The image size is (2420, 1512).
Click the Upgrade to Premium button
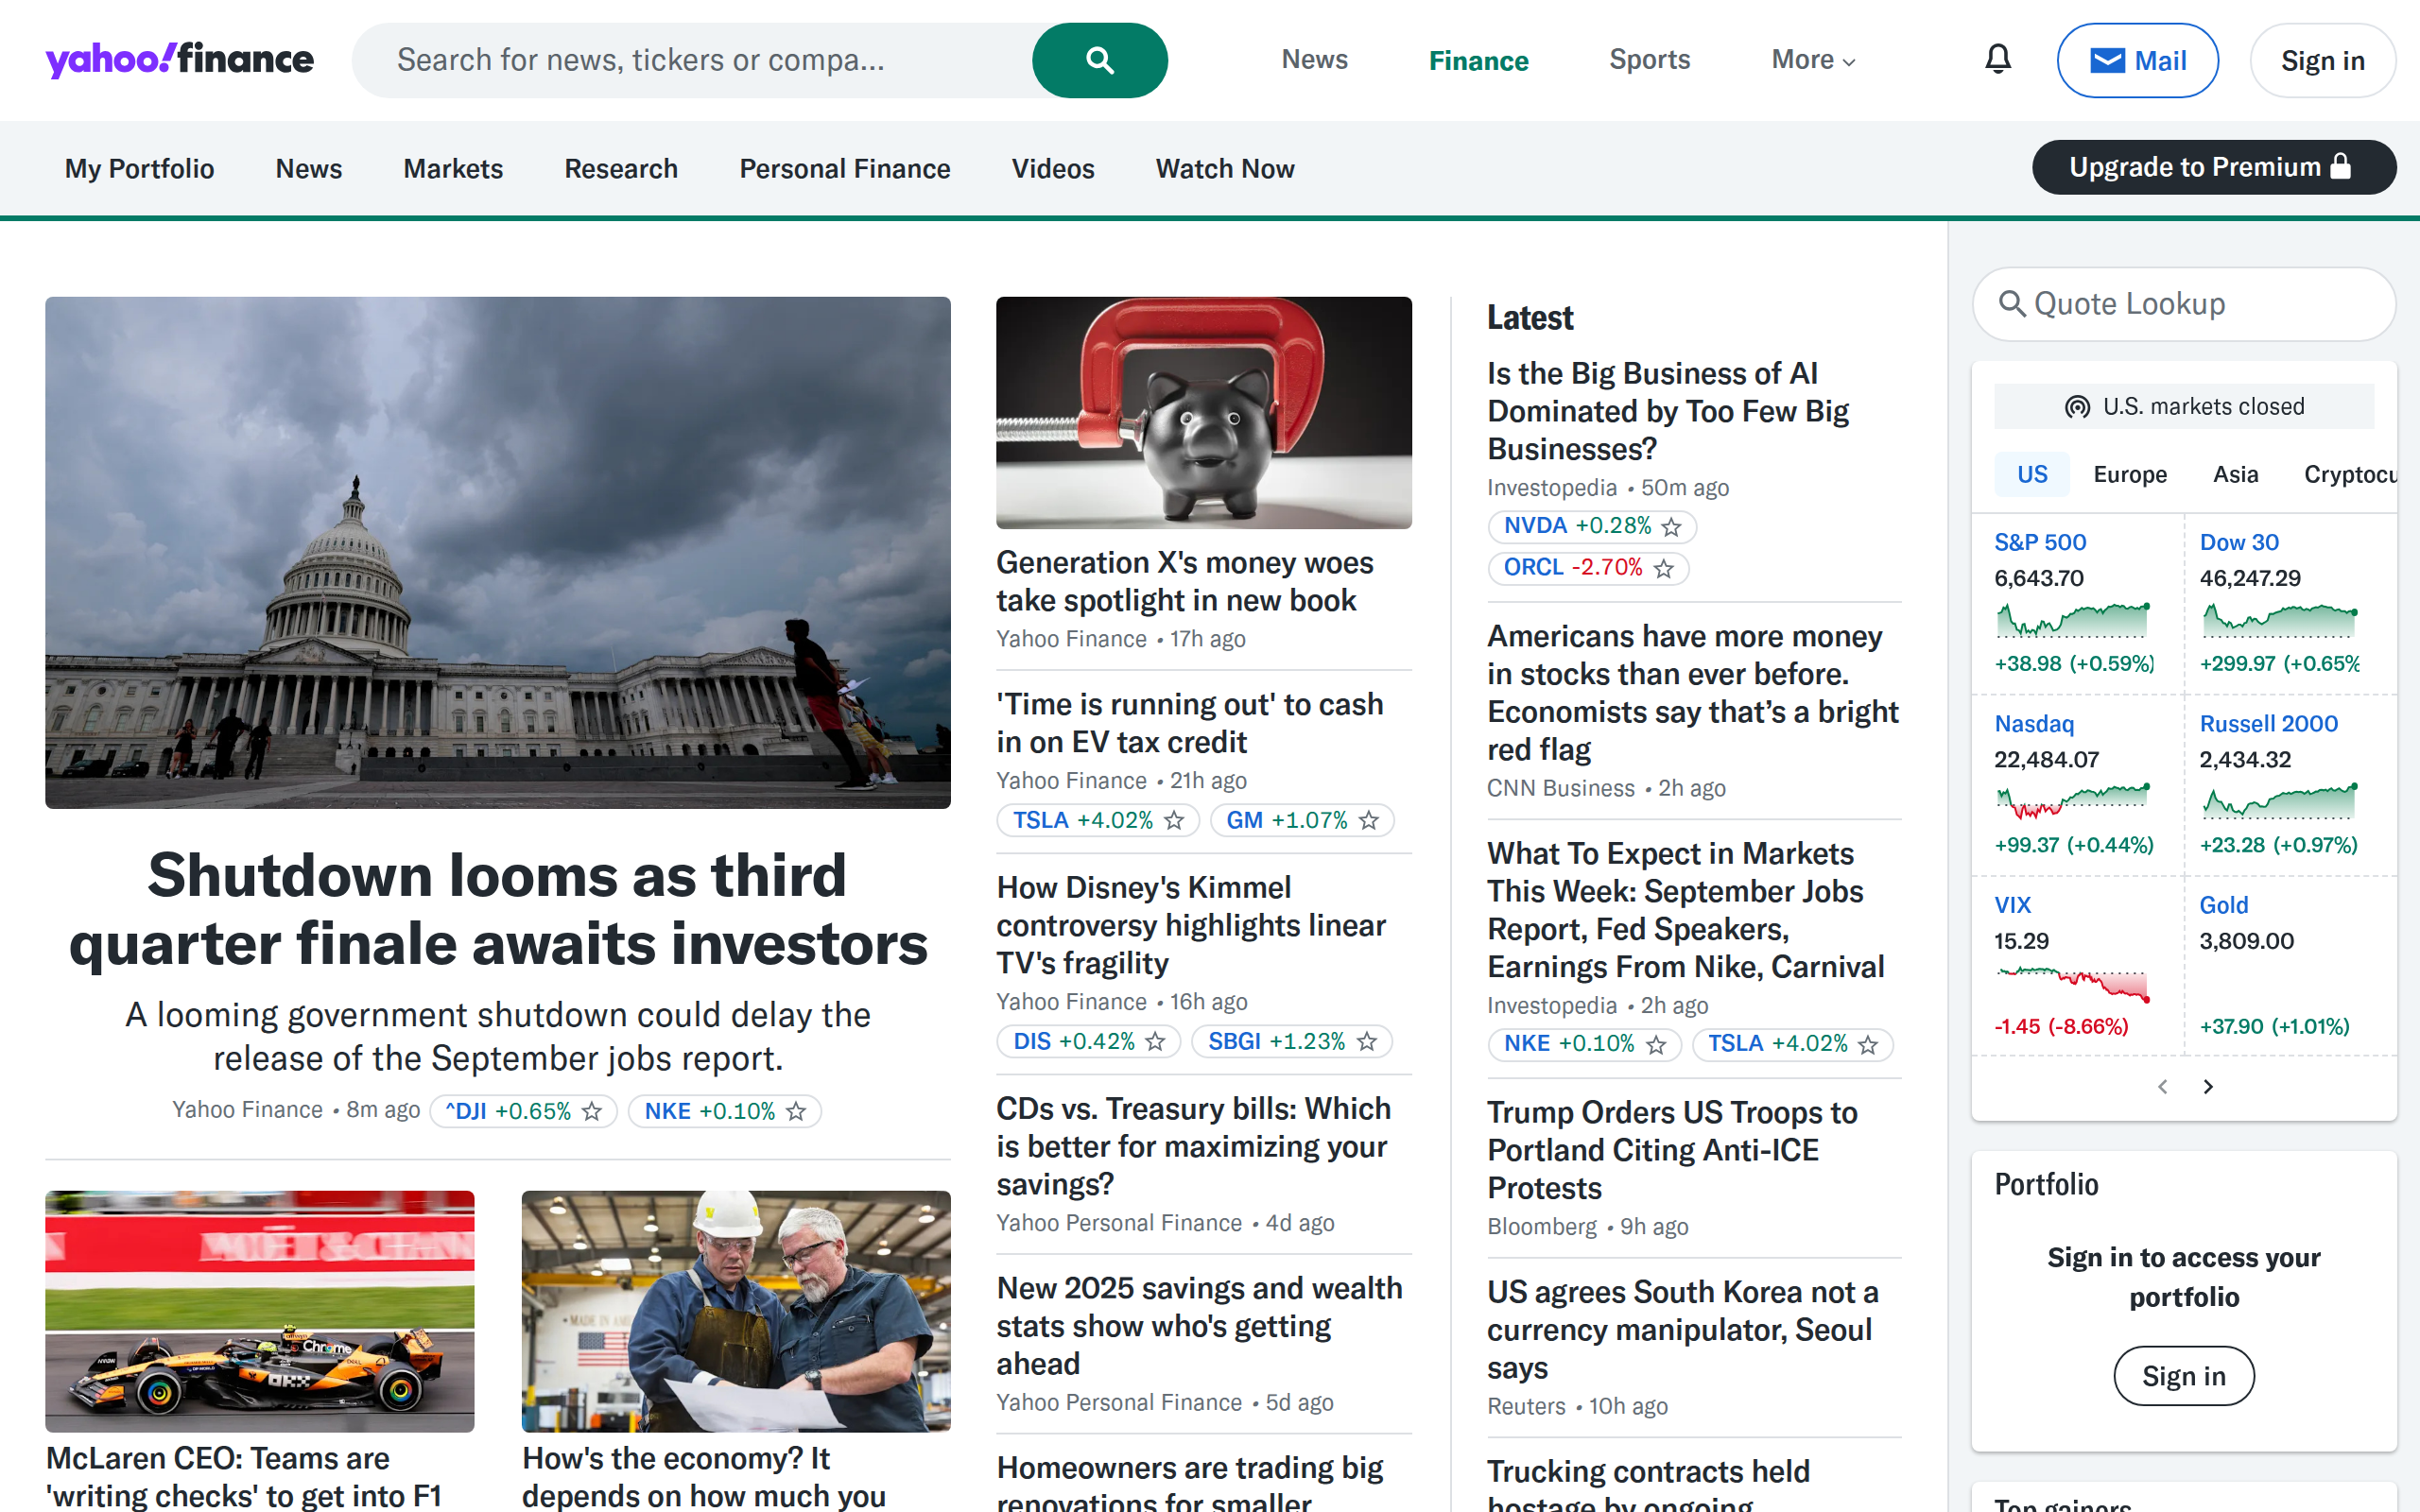coord(2213,167)
